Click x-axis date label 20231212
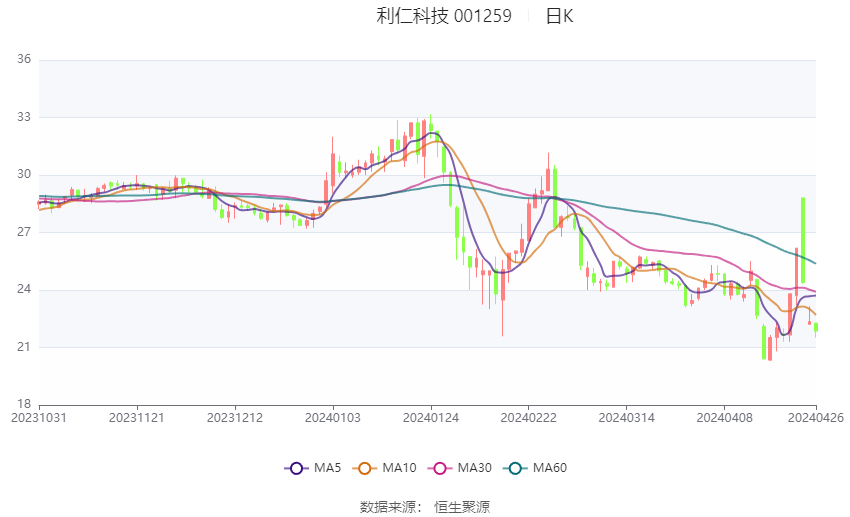Screen dimensions: 850x517 pyautogui.click(x=235, y=418)
